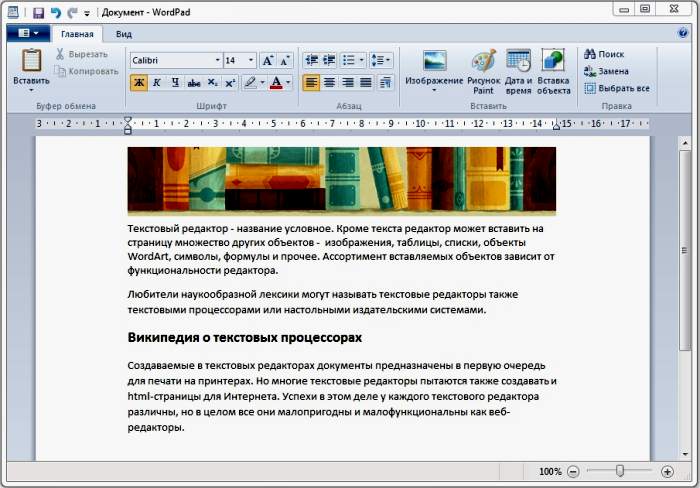Open the WordPad application menu button

[28, 33]
